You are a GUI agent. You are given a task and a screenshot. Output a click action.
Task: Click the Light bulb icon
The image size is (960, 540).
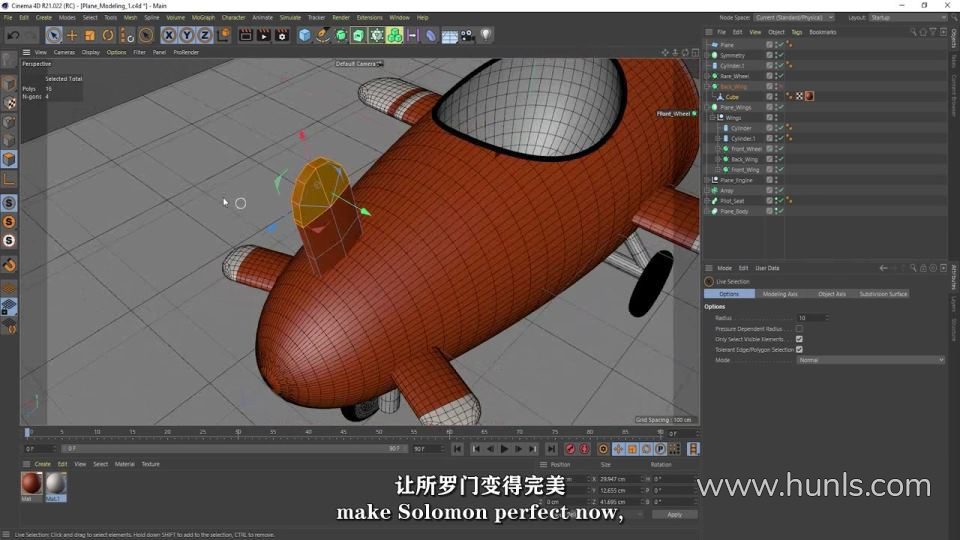click(486, 36)
